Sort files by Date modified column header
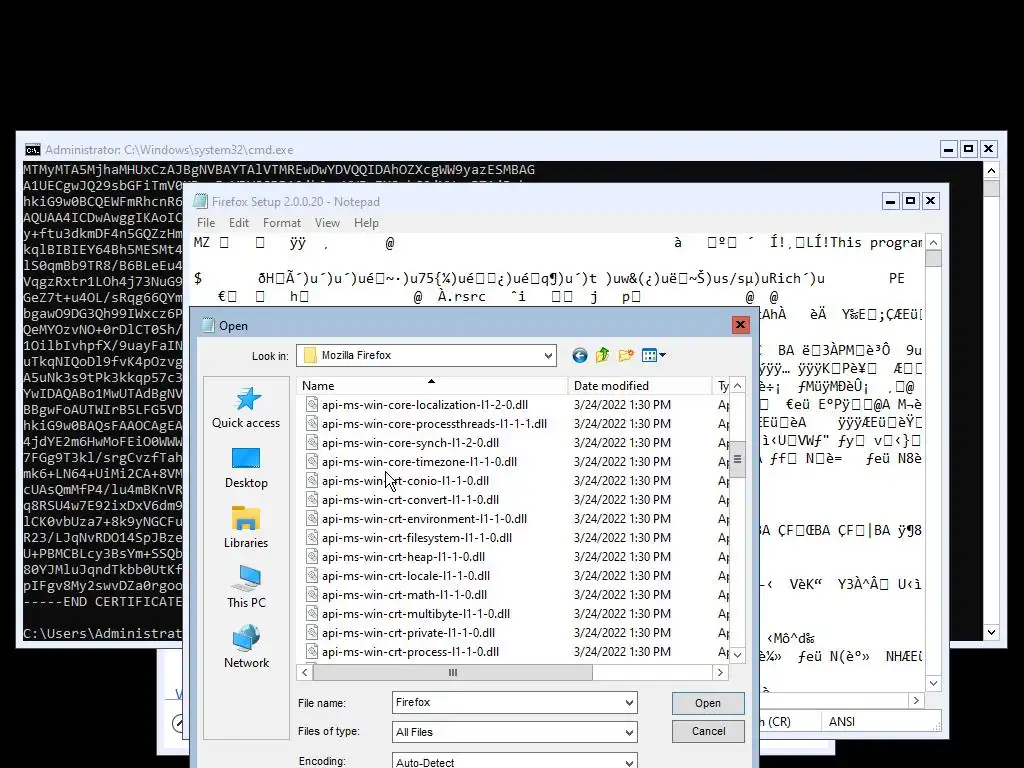Image resolution: width=1024 pixels, height=768 pixels. click(x=639, y=385)
